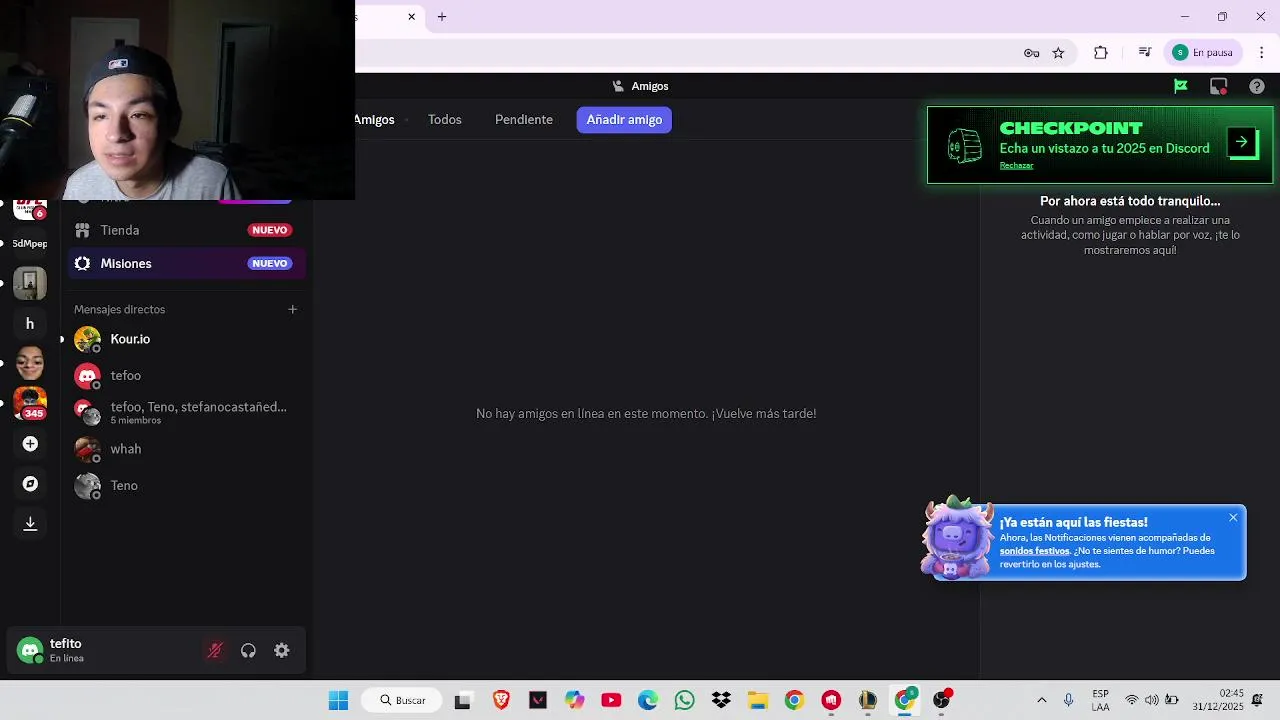Add a server with plus icon
1280x720 pixels.
tap(30, 443)
